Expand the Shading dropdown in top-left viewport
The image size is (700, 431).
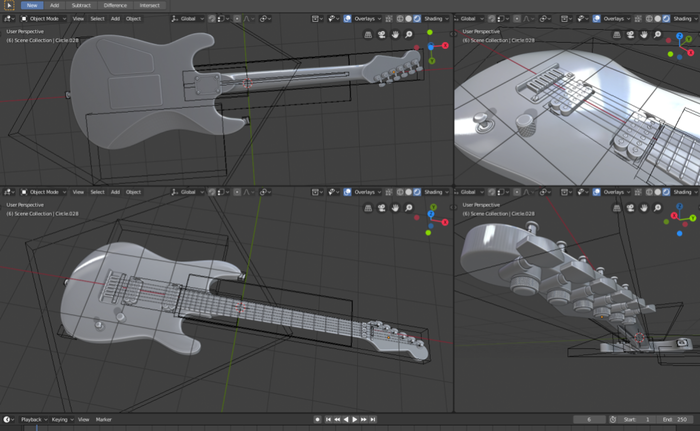433,18
